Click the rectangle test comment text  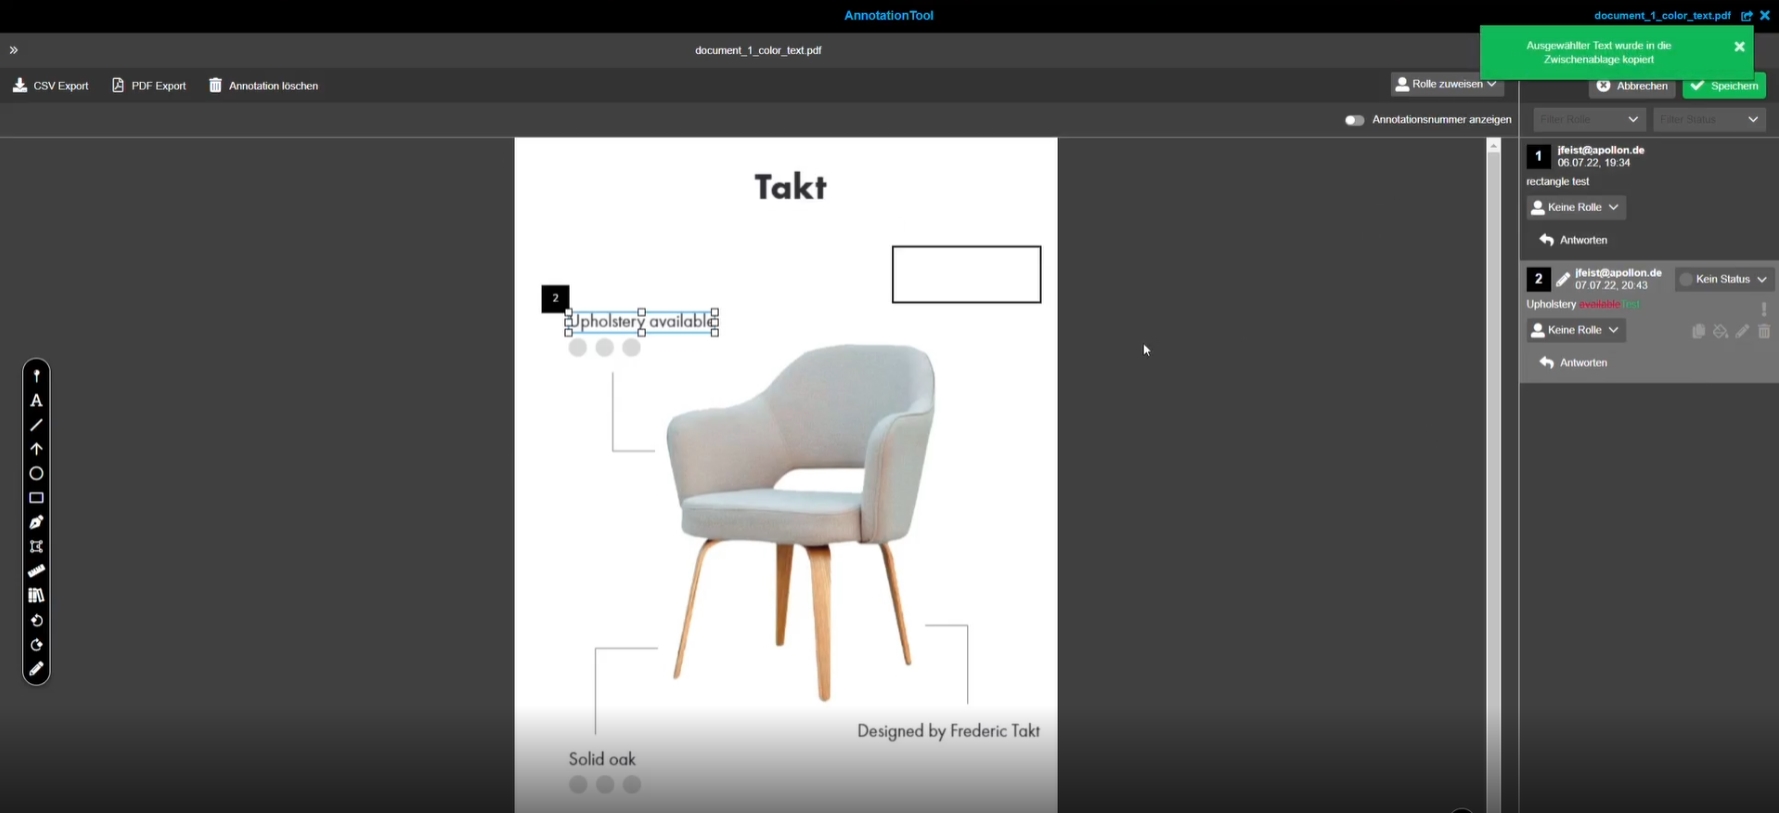point(1557,182)
